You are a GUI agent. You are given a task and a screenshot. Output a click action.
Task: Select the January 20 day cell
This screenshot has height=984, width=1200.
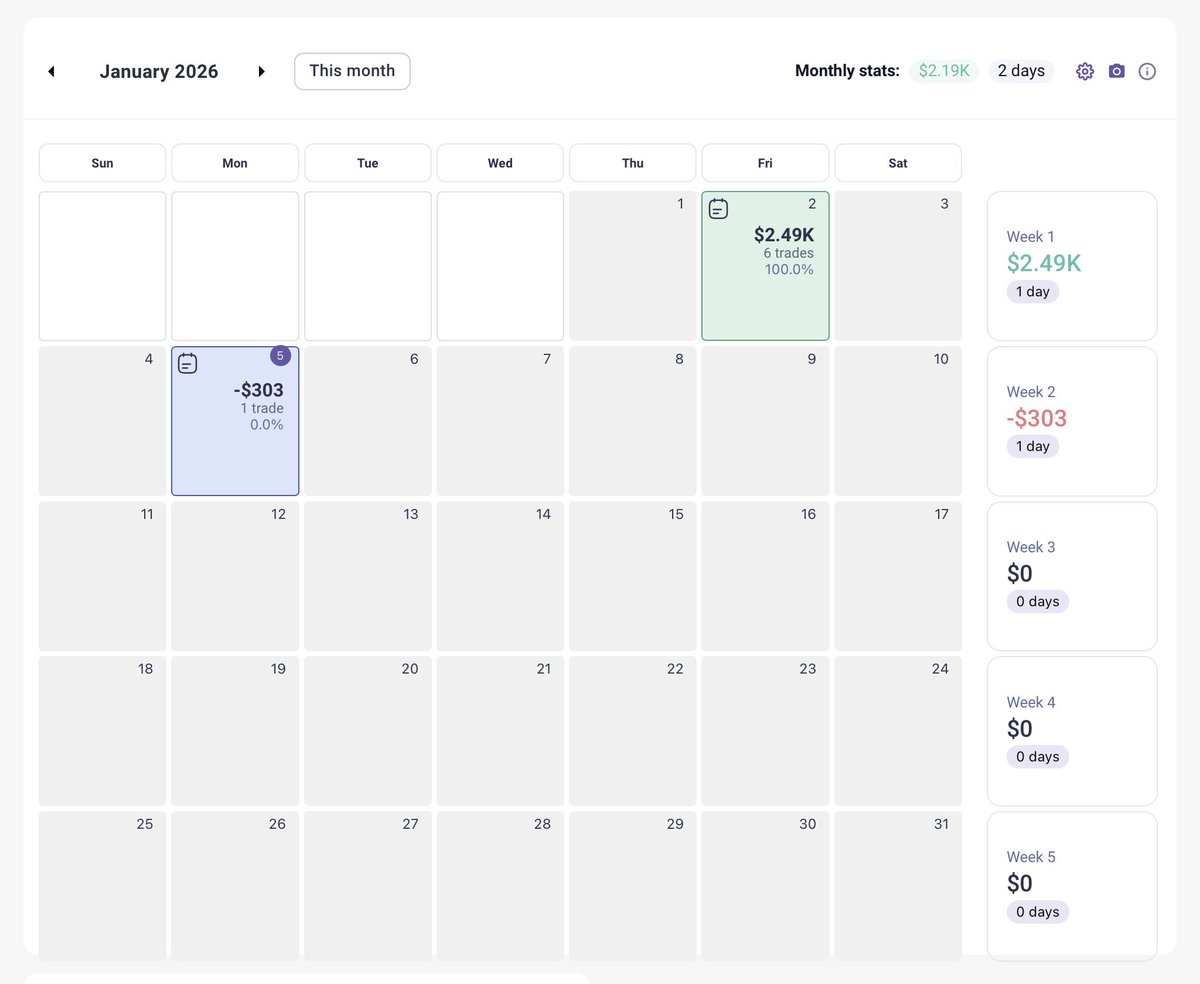point(368,731)
